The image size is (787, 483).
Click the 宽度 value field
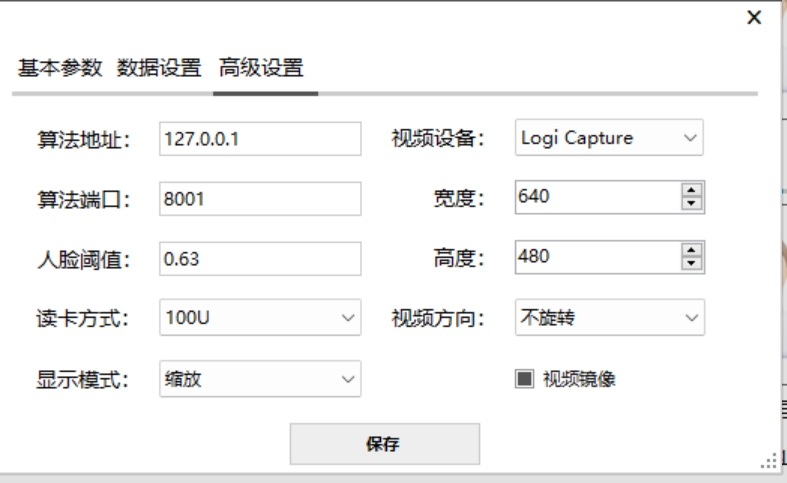(596, 198)
